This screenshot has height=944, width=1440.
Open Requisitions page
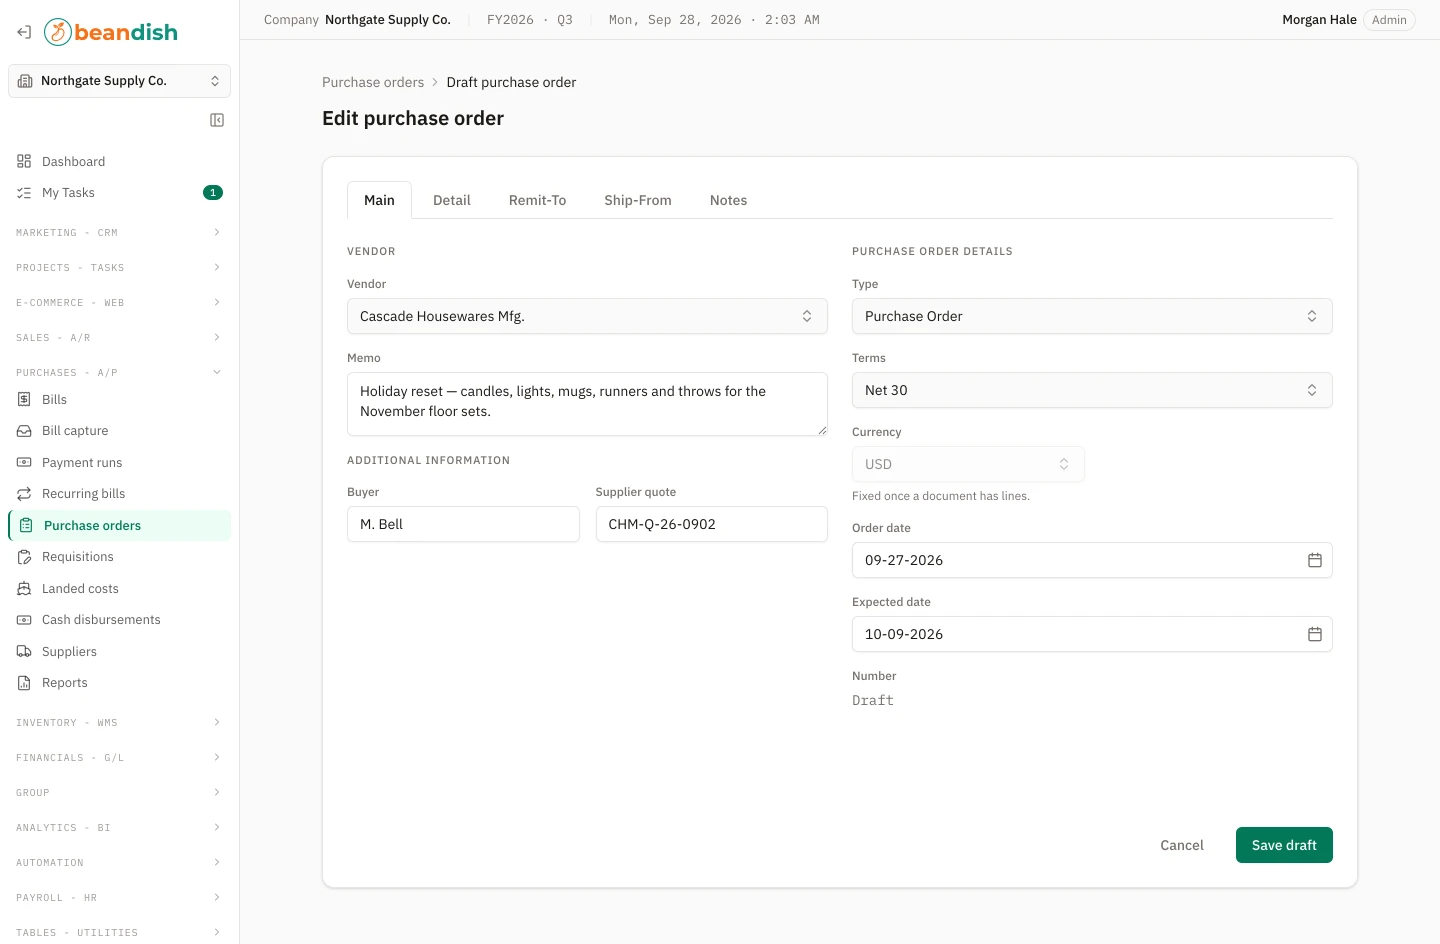119,557
